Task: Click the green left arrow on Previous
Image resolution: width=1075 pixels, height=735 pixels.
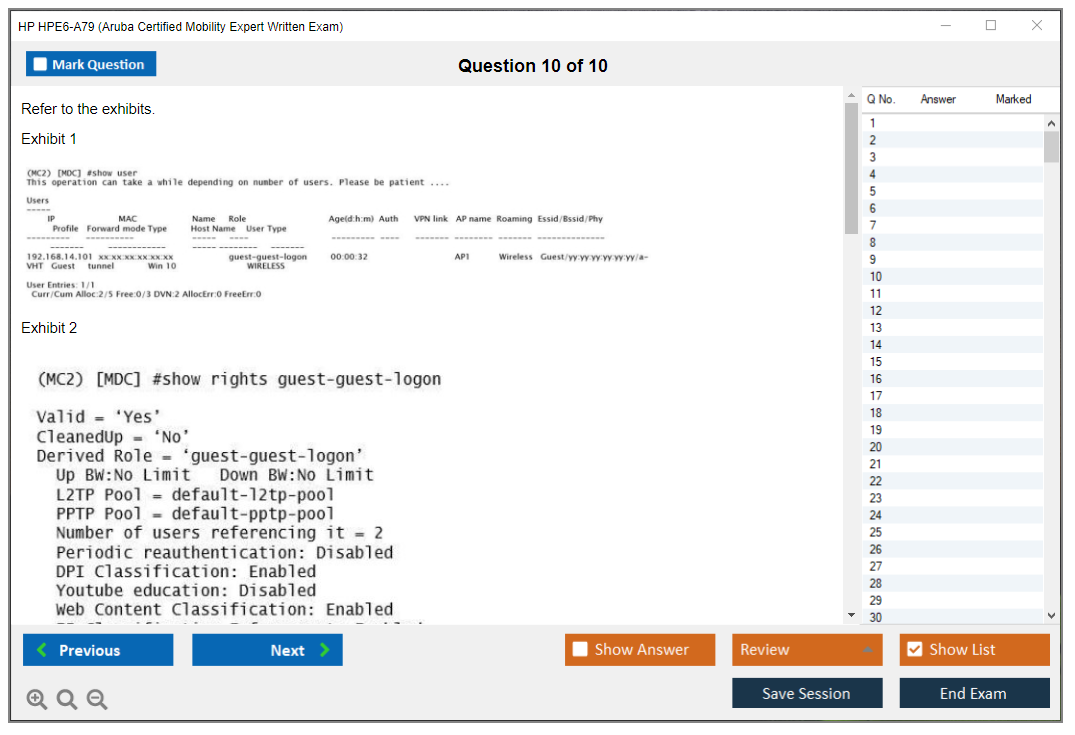Action: [x=42, y=650]
